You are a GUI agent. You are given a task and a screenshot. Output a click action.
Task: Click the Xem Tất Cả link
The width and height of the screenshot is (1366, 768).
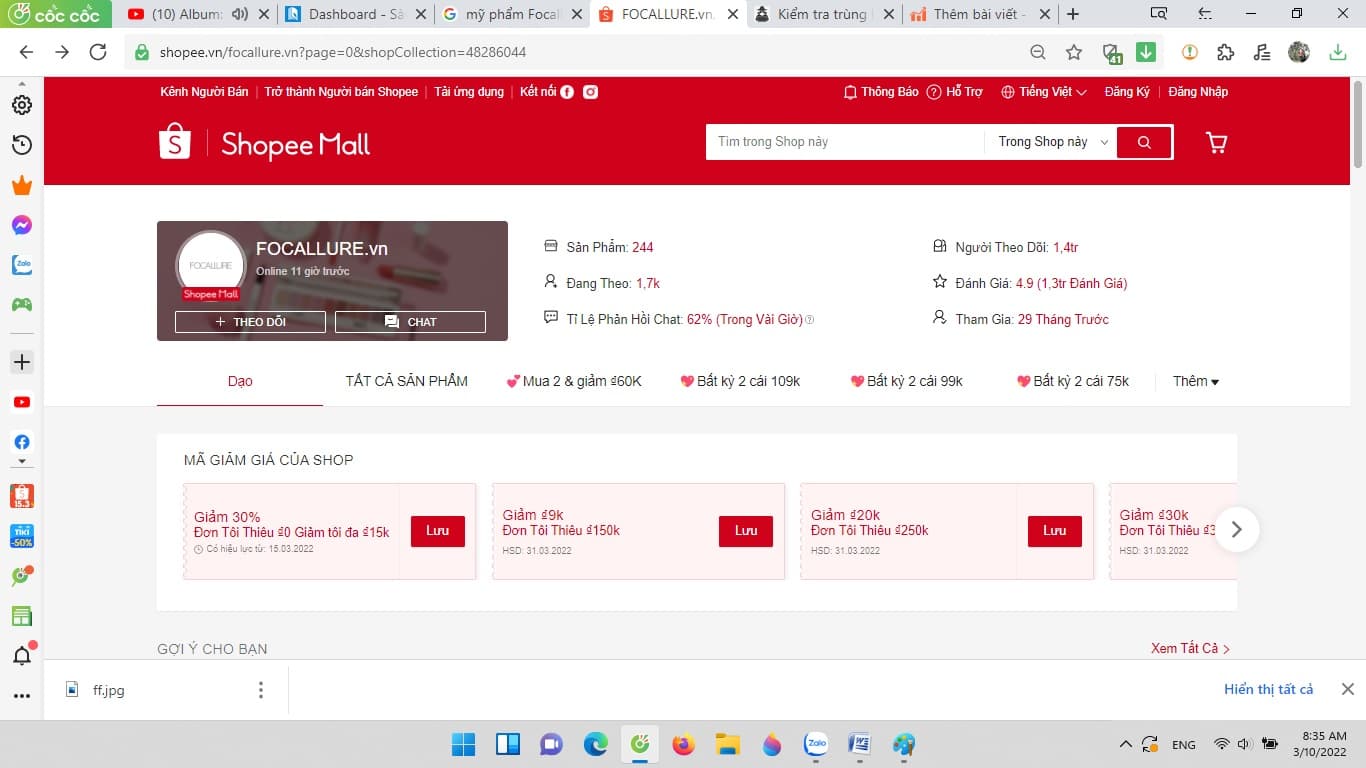click(1189, 648)
